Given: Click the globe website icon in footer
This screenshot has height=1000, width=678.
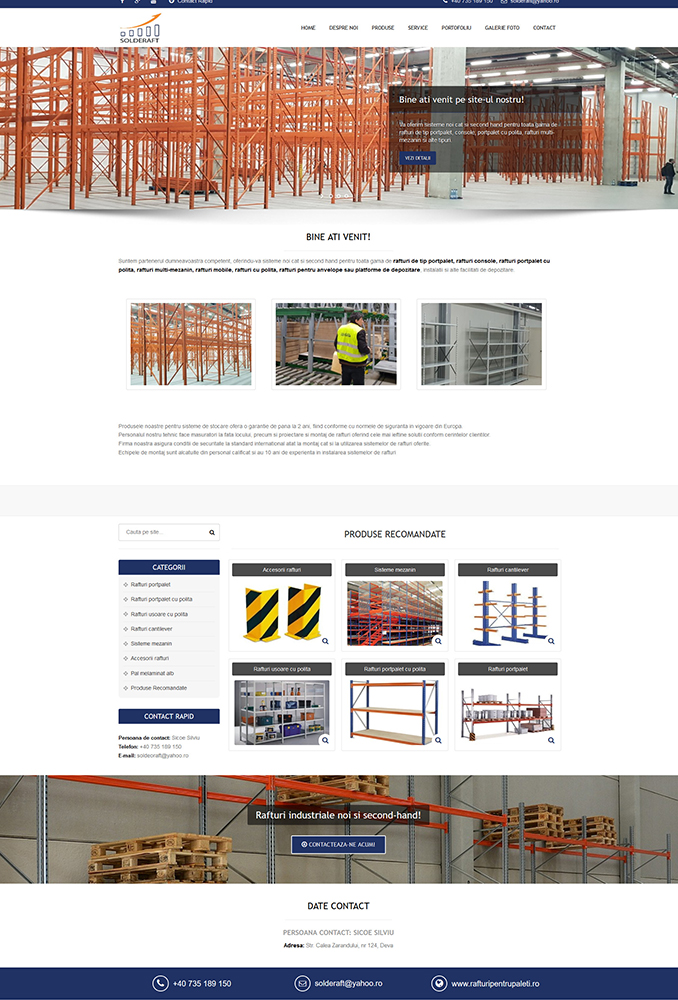Looking at the screenshot, I should (440, 984).
